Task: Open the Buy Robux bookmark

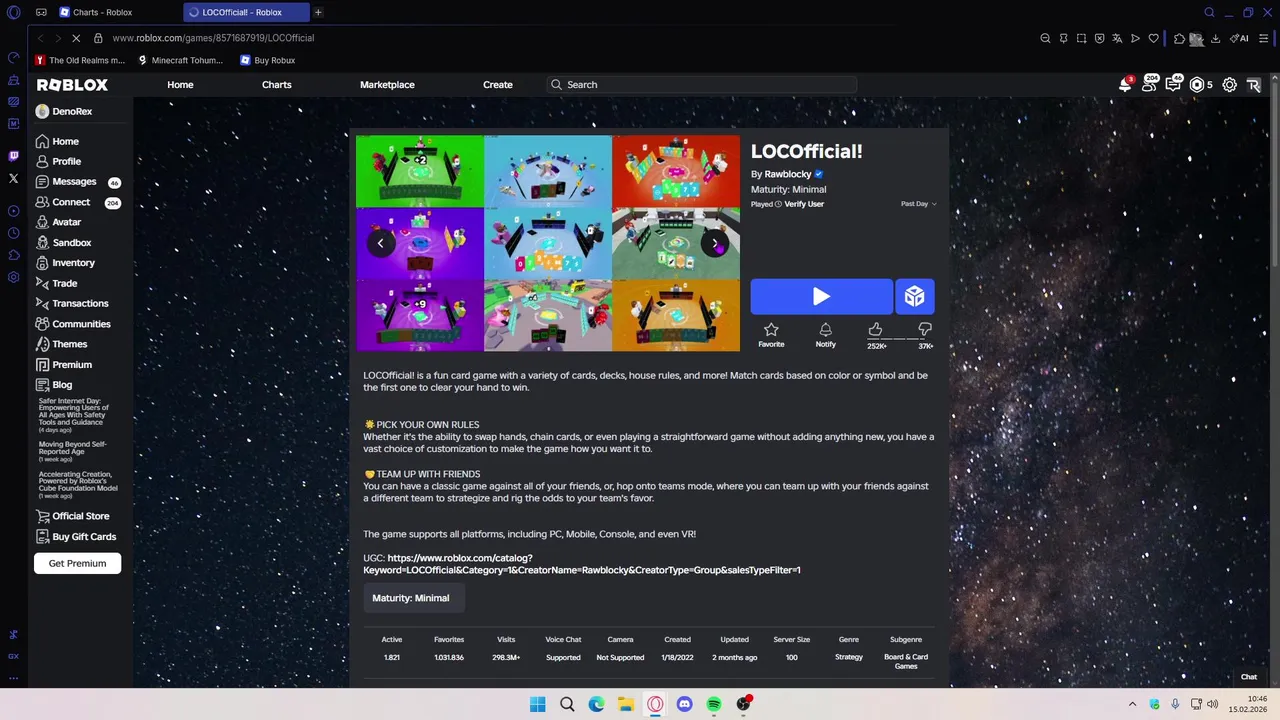Action: (267, 60)
